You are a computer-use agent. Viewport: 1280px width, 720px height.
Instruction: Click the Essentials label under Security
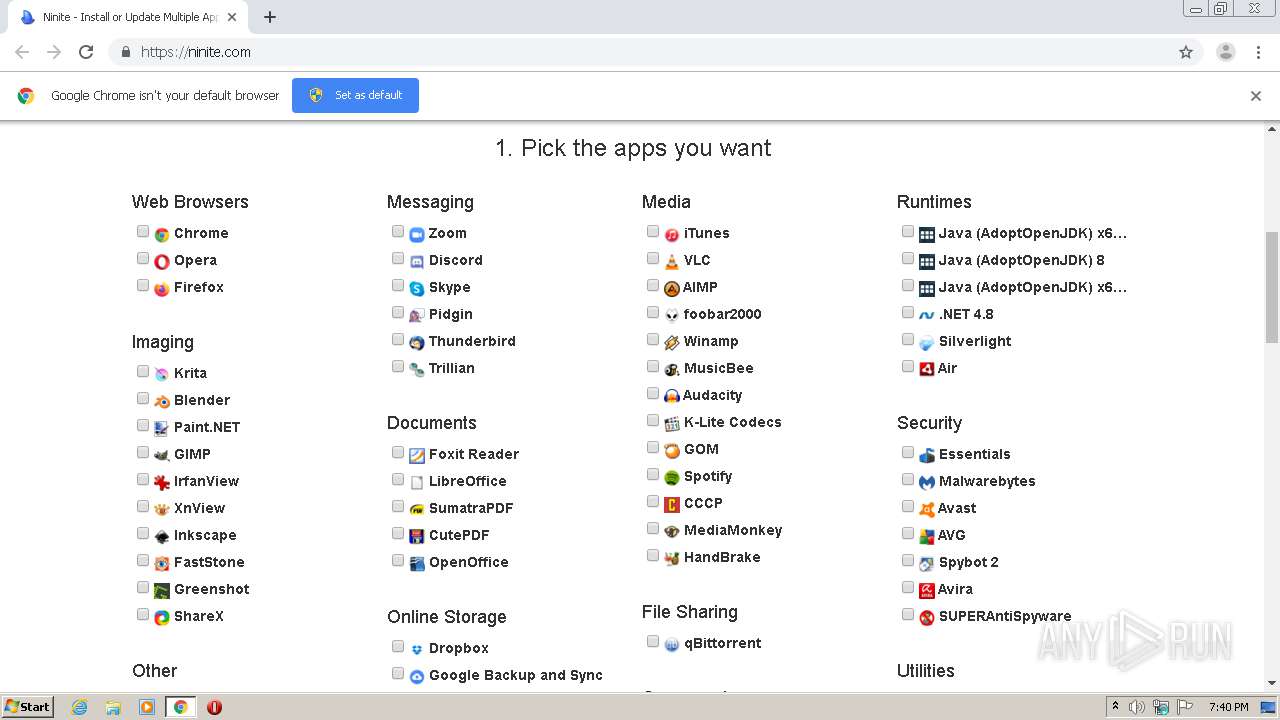pos(975,455)
